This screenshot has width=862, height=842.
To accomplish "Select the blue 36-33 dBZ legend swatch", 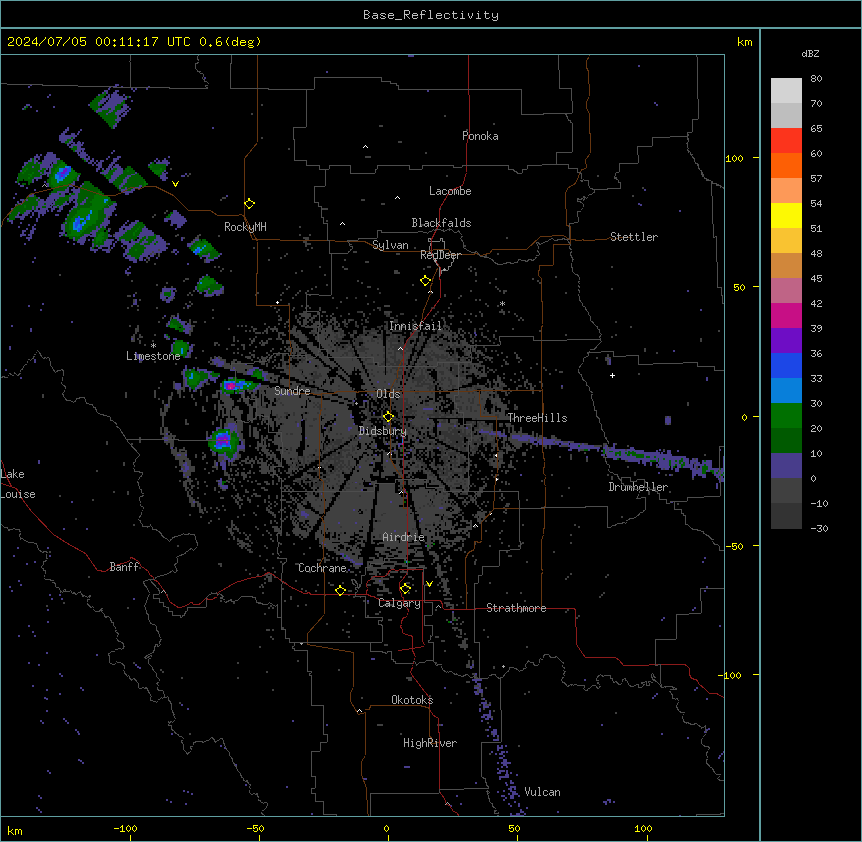I will click(x=786, y=365).
